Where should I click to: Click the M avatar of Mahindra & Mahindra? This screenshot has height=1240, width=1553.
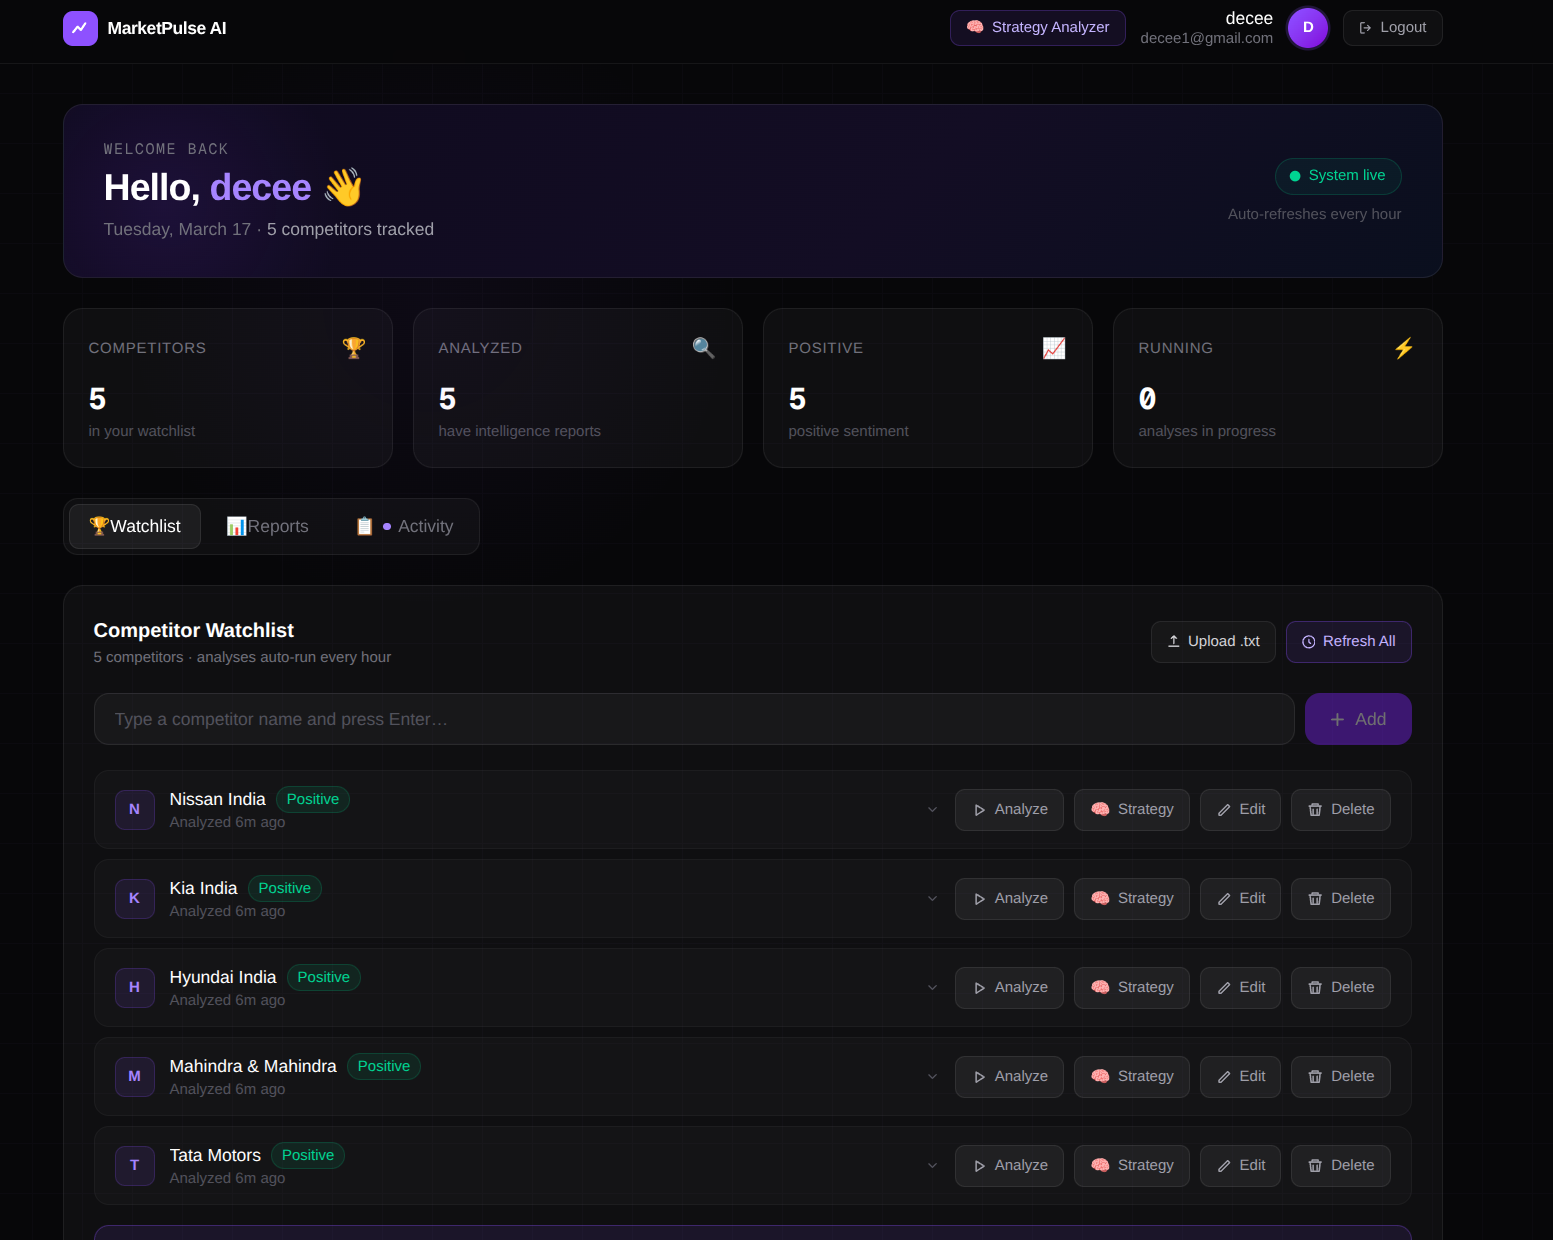[135, 1077]
